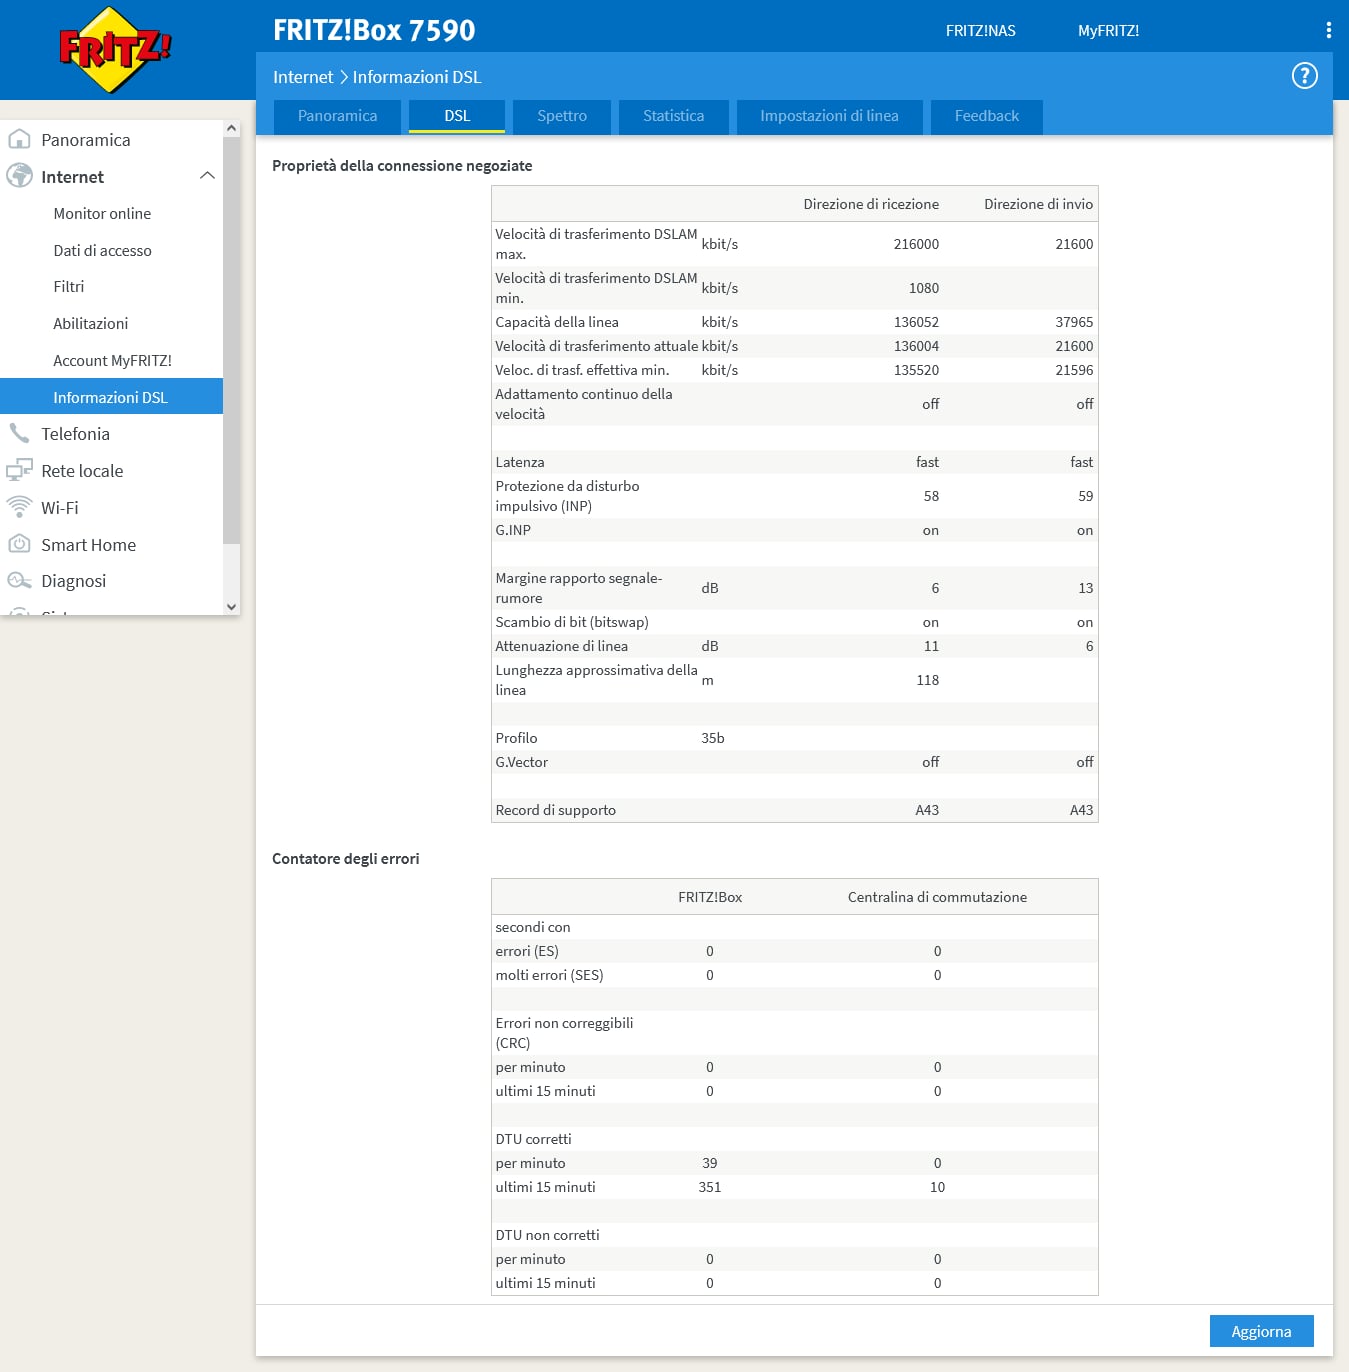This screenshot has width=1349, height=1372.
Task: Select Monitor online in sidebar
Action: [x=102, y=214]
